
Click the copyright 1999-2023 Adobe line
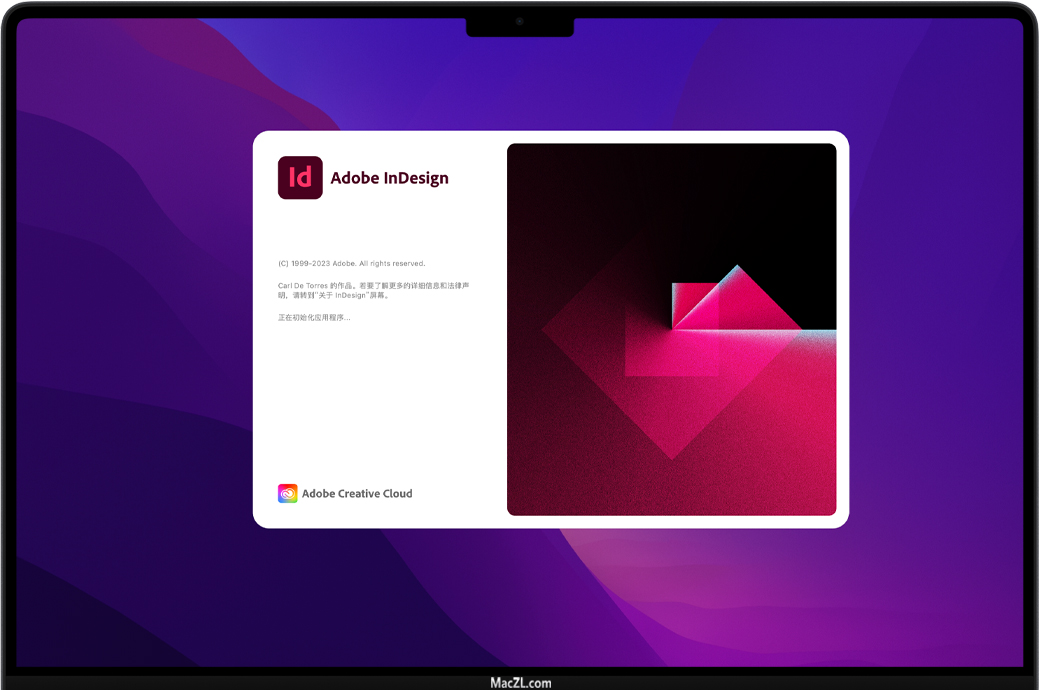point(351,264)
